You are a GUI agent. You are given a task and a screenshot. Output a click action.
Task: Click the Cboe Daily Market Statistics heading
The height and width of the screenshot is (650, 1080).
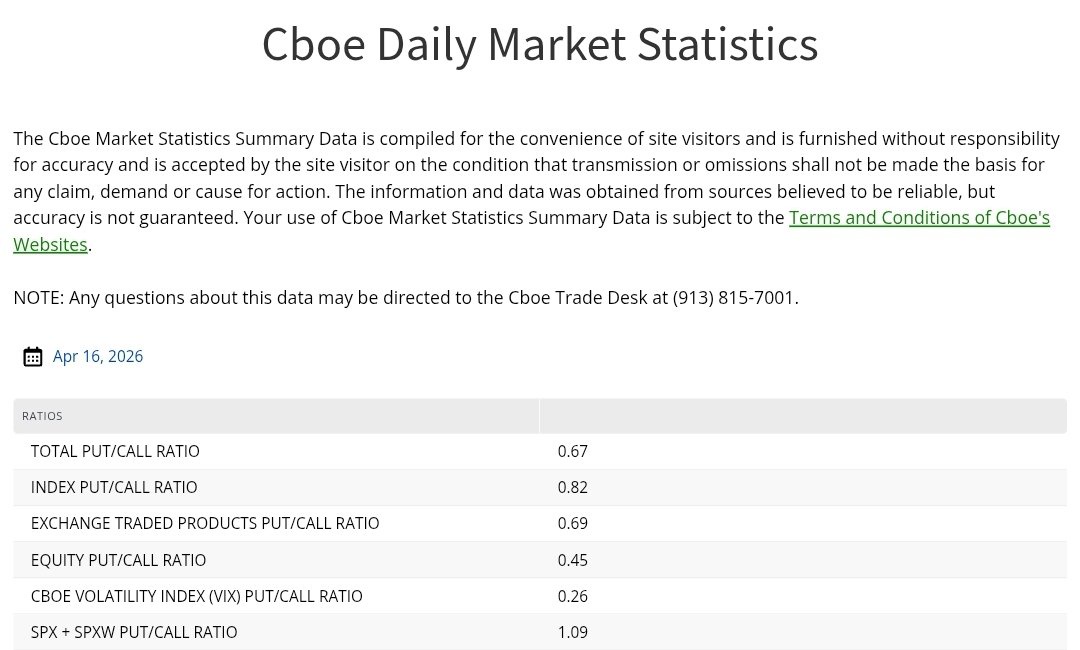540,44
